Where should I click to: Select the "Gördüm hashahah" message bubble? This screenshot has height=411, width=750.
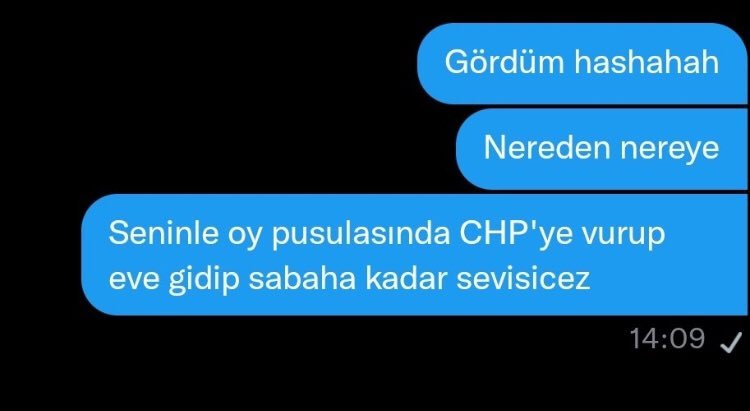click(582, 63)
